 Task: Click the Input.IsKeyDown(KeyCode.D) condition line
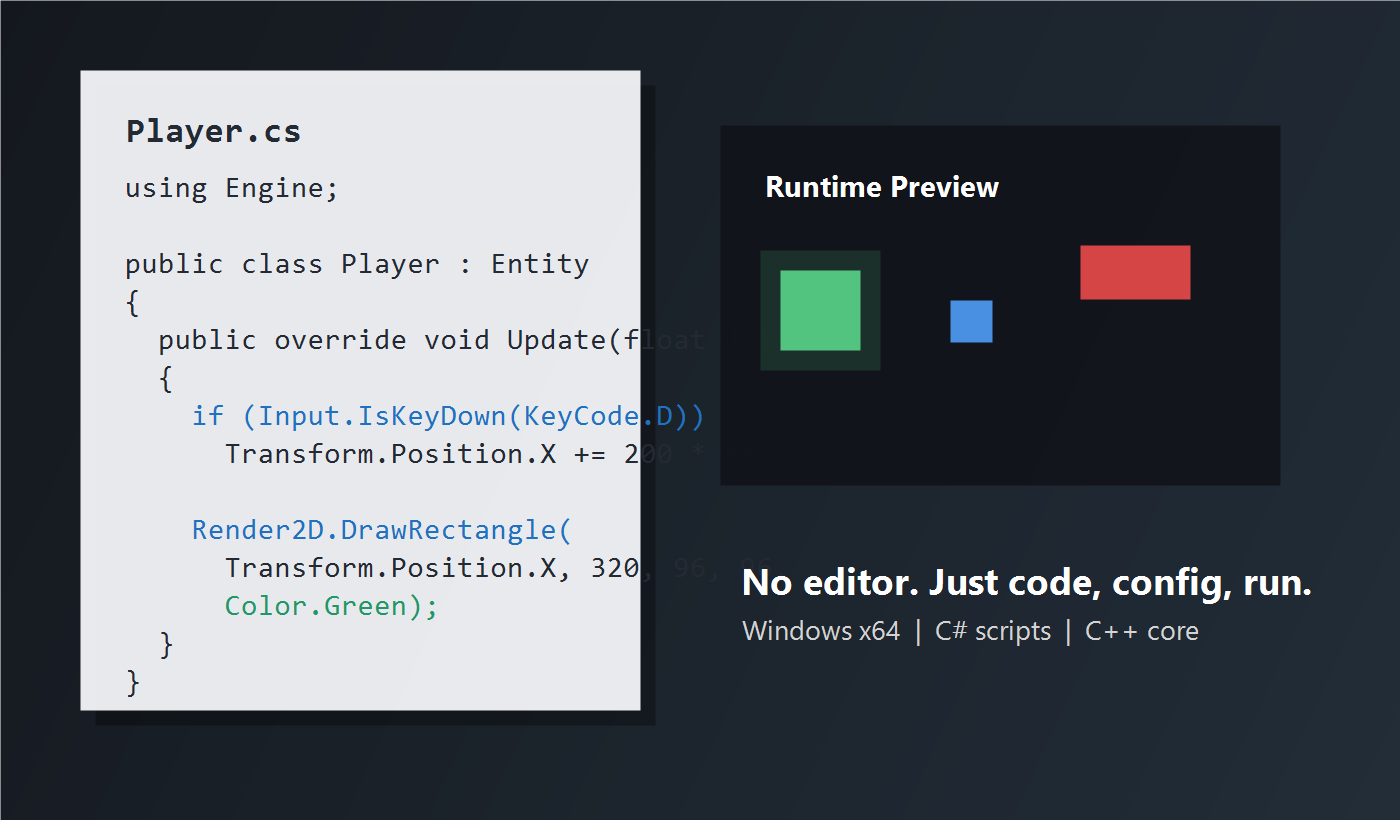pos(448,416)
